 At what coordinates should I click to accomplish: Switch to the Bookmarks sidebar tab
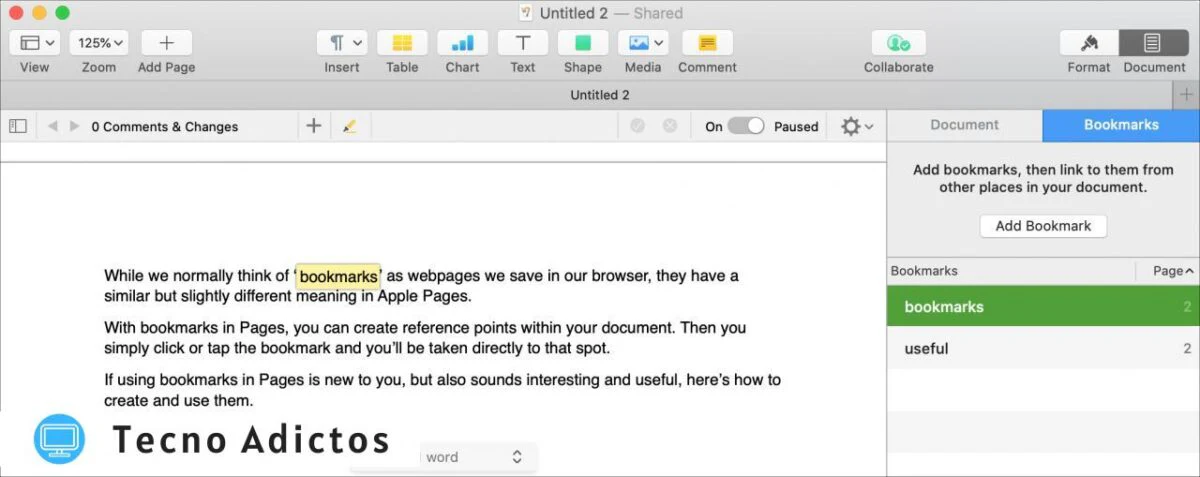(x=1121, y=125)
